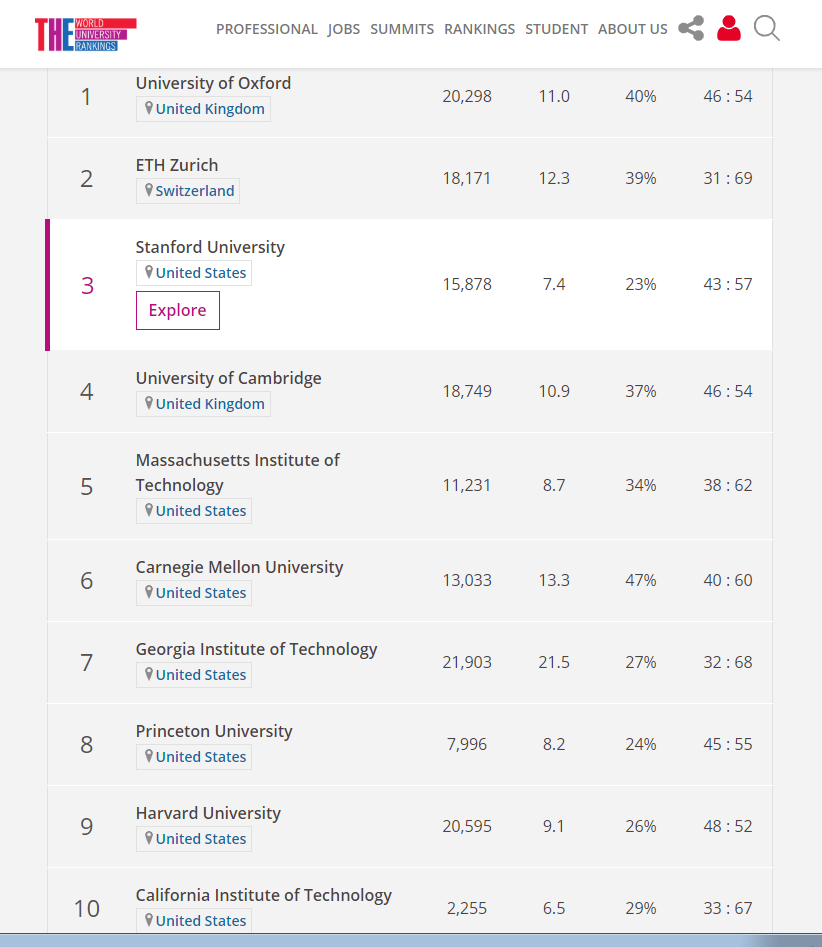This screenshot has height=947, width=822.
Task: Click the location pin beside Switzerland
Action: pyautogui.click(x=149, y=190)
